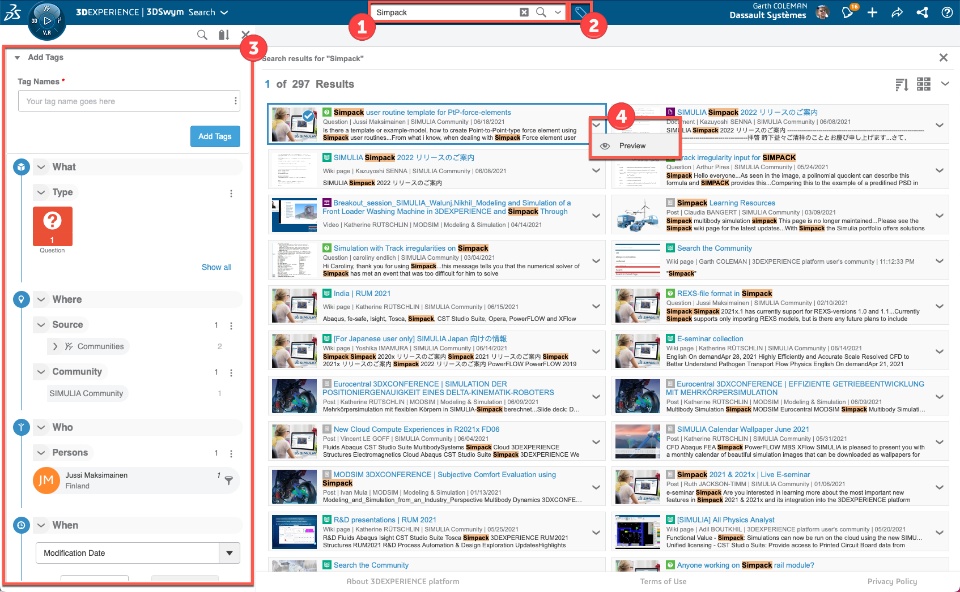Open Source options three-dot menu
The height and width of the screenshot is (592, 960).
(231, 326)
